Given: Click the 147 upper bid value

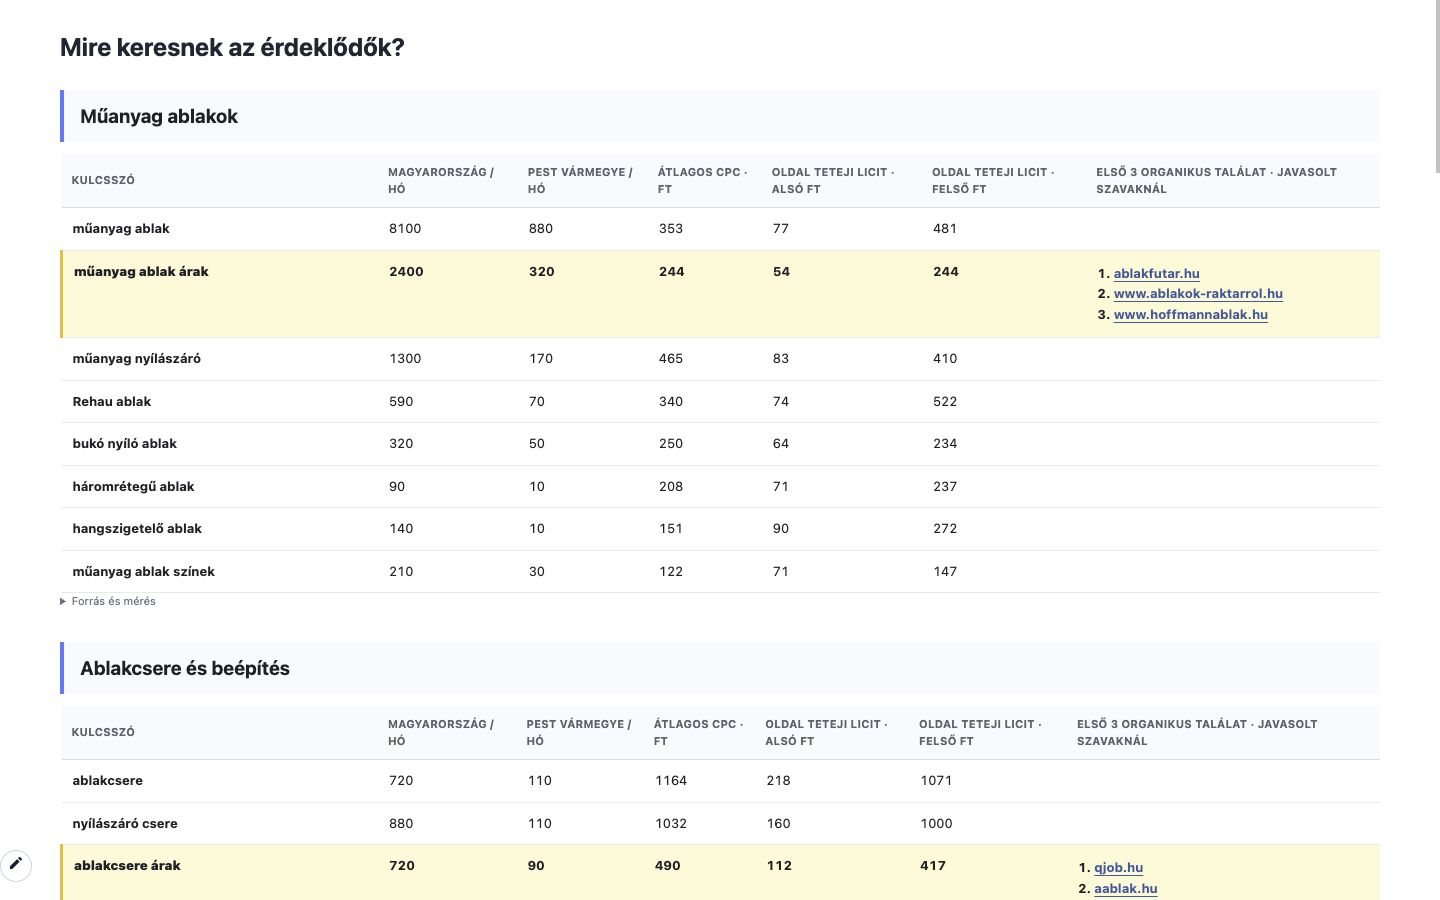Looking at the screenshot, I should [945, 571].
